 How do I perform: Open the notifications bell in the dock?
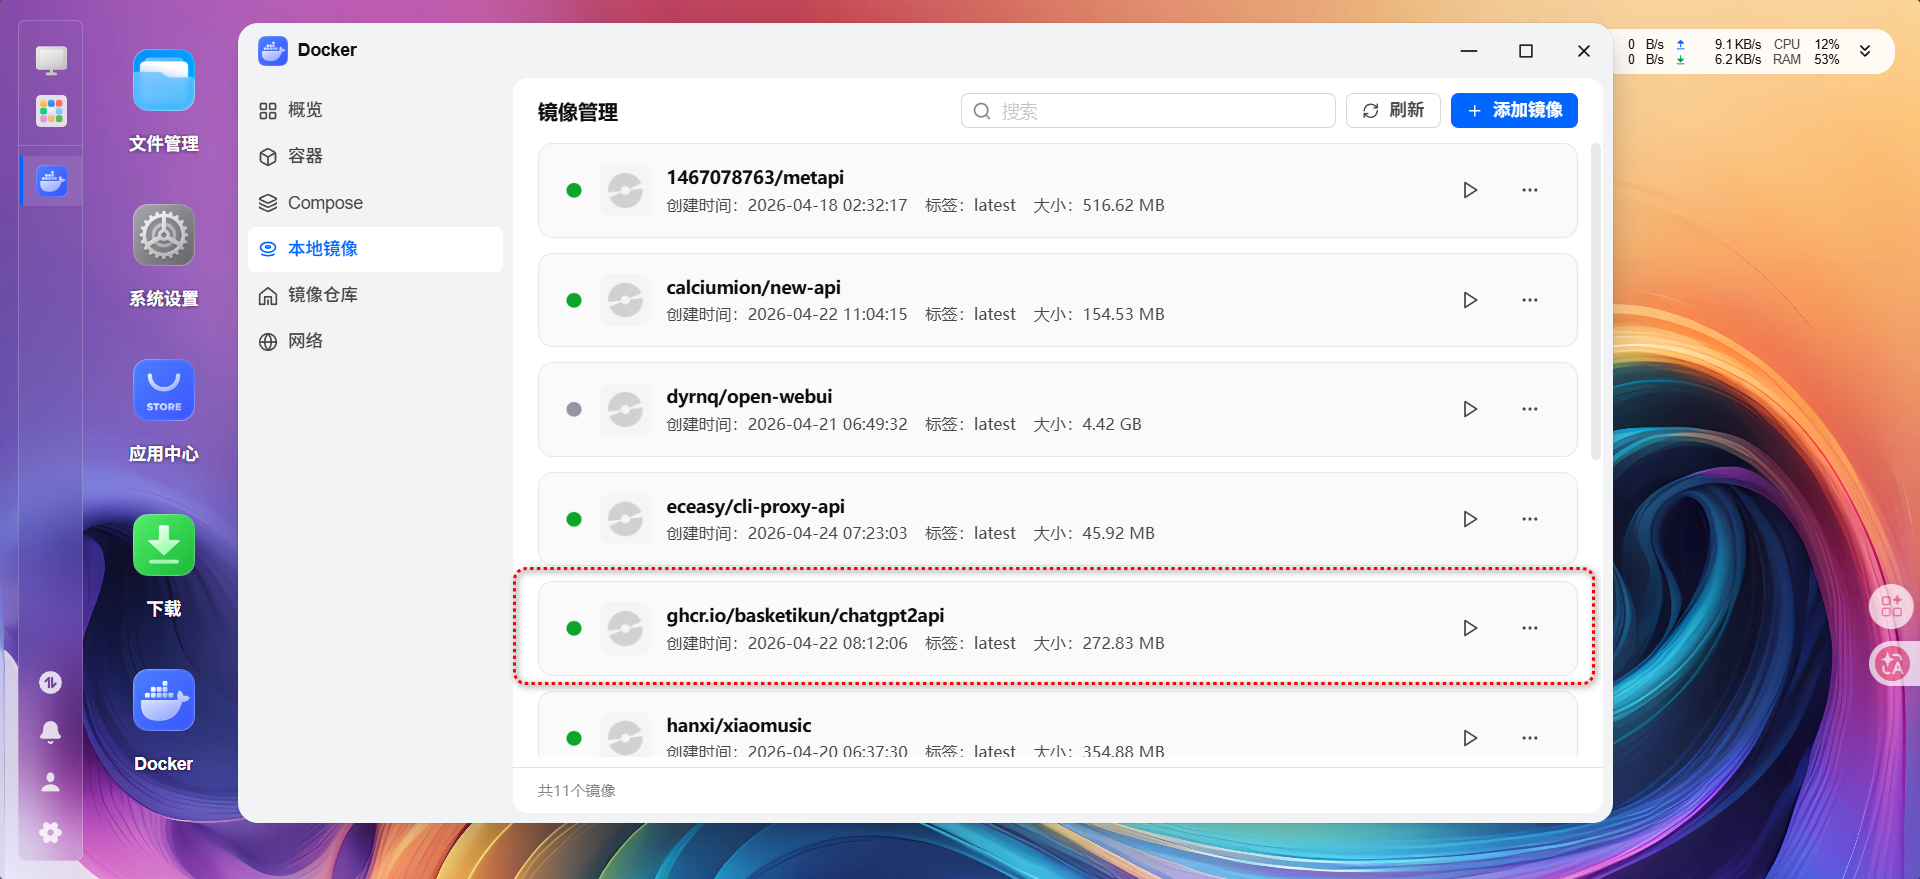(x=51, y=732)
